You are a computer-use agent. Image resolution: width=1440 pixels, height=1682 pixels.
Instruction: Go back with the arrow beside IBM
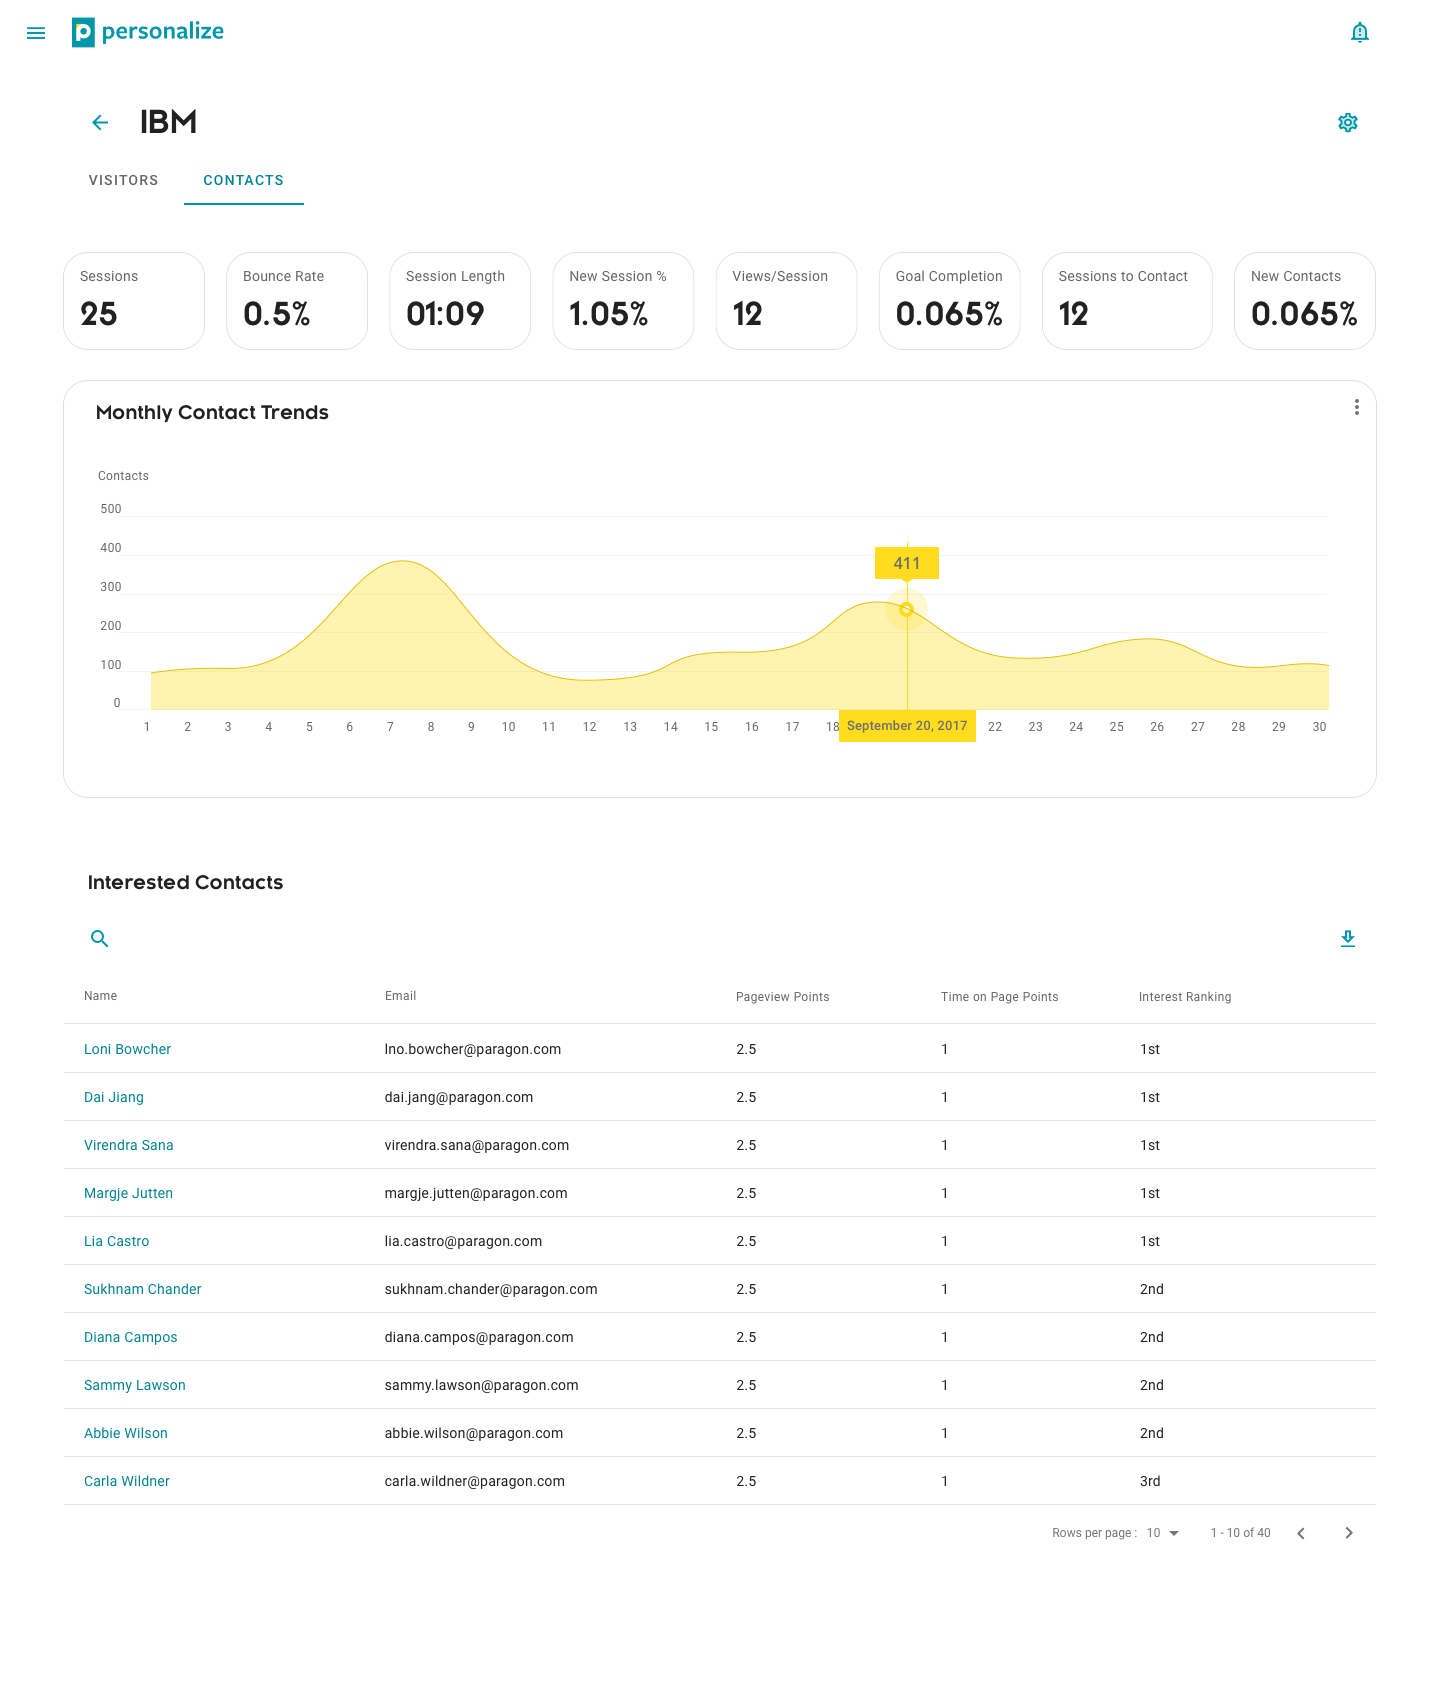click(100, 123)
